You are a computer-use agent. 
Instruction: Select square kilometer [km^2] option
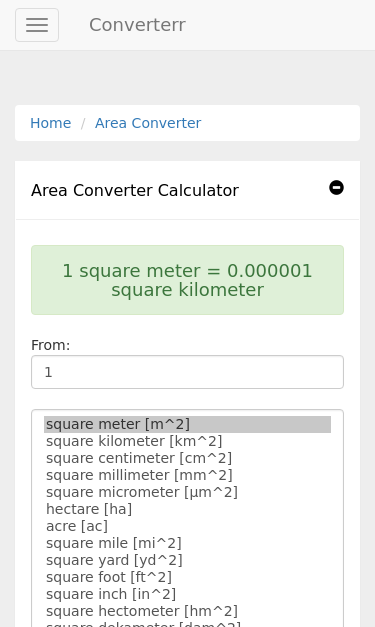188,441
